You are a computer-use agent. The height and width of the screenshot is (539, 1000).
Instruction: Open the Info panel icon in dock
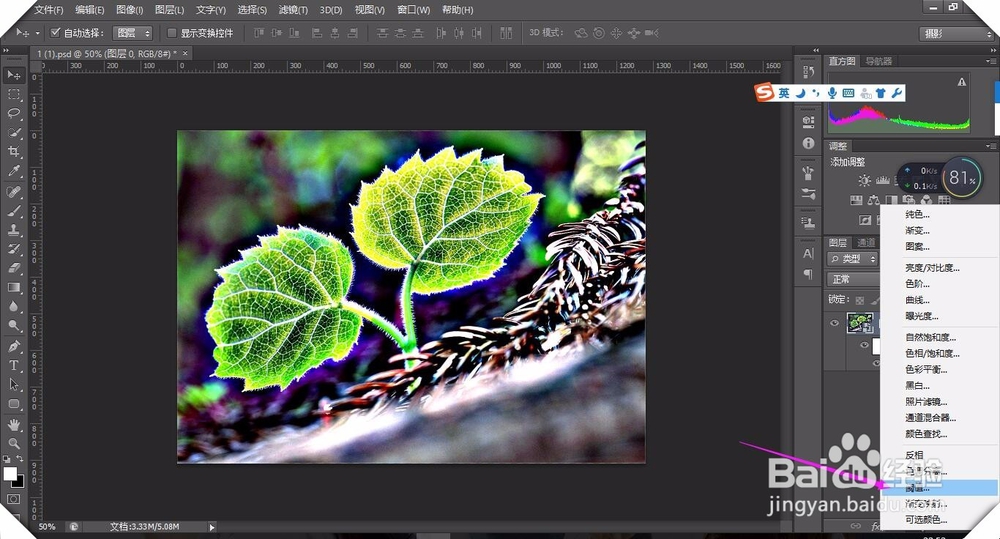click(809, 144)
